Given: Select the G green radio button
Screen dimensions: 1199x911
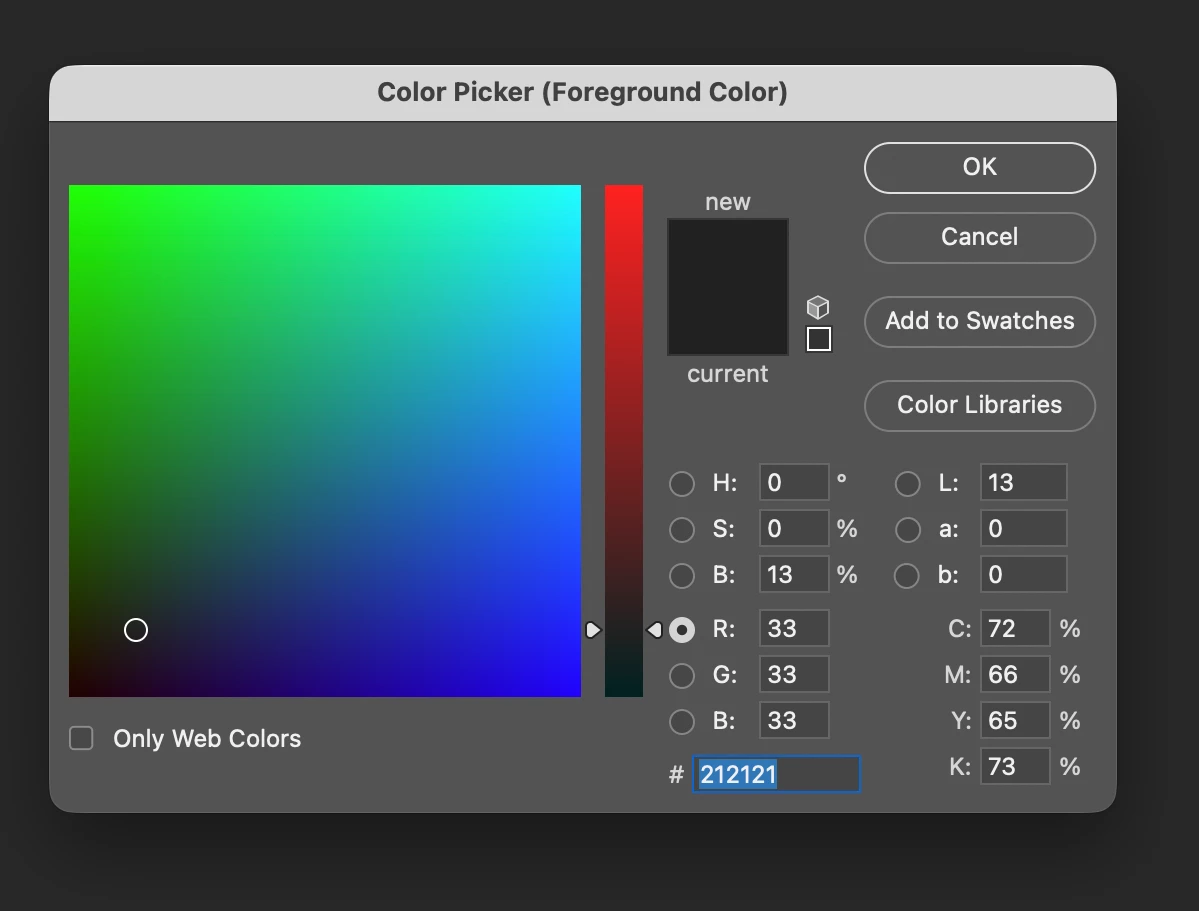Looking at the screenshot, I should (x=681, y=675).
